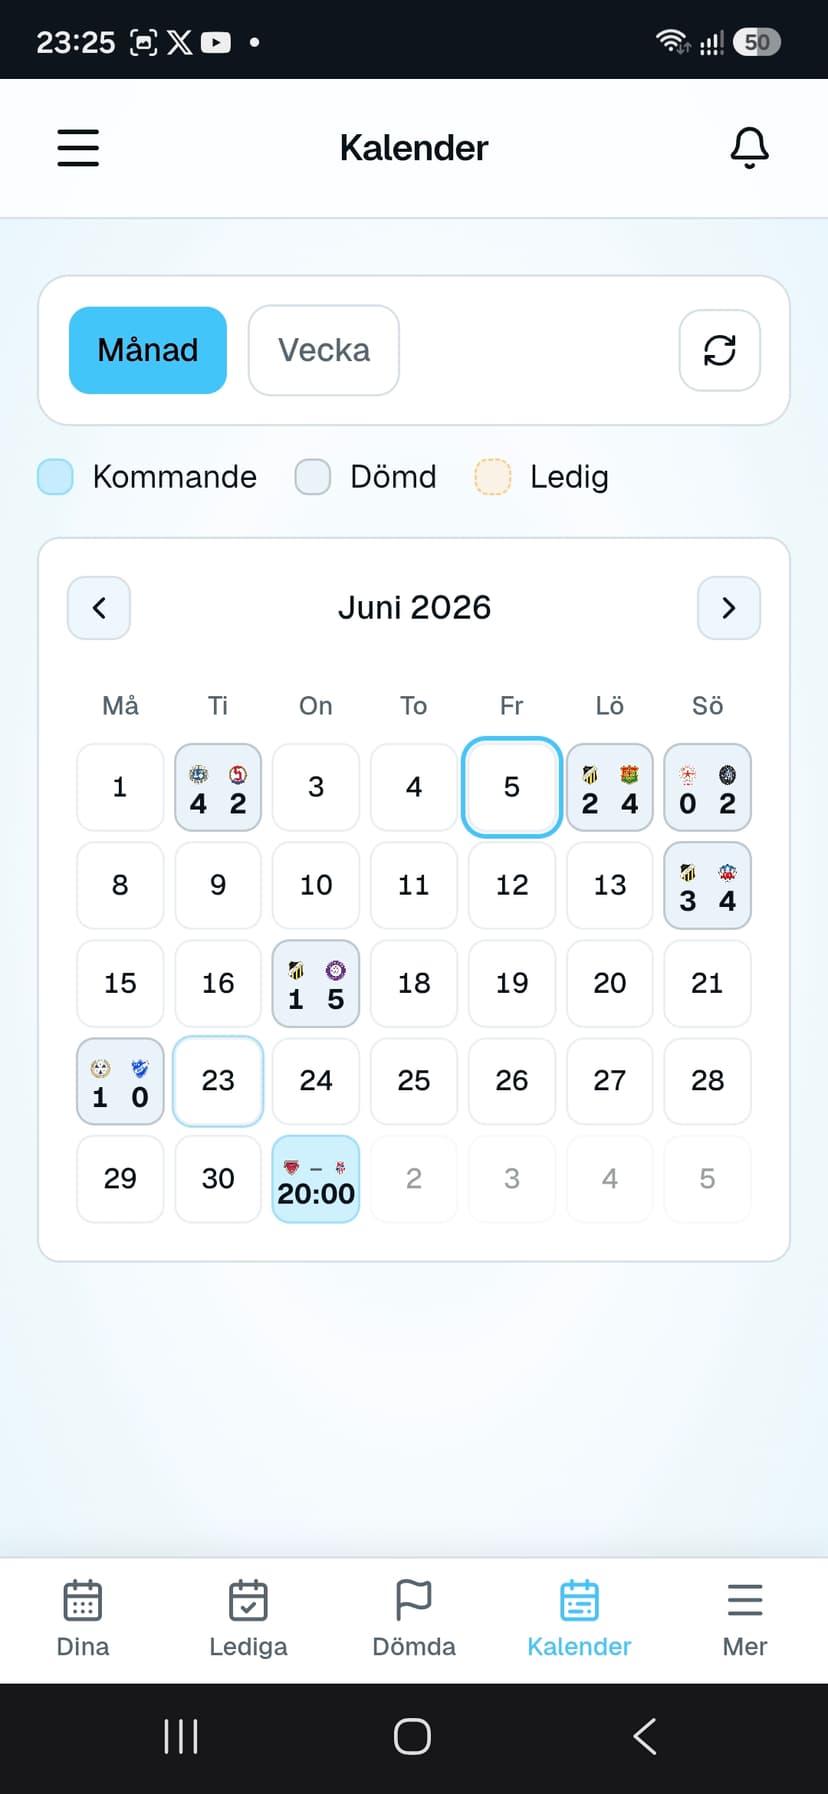The width and height of the screenshot is (828, 1794).
Task: Tap the Android back navigation icon
Action: (645, 1736)
